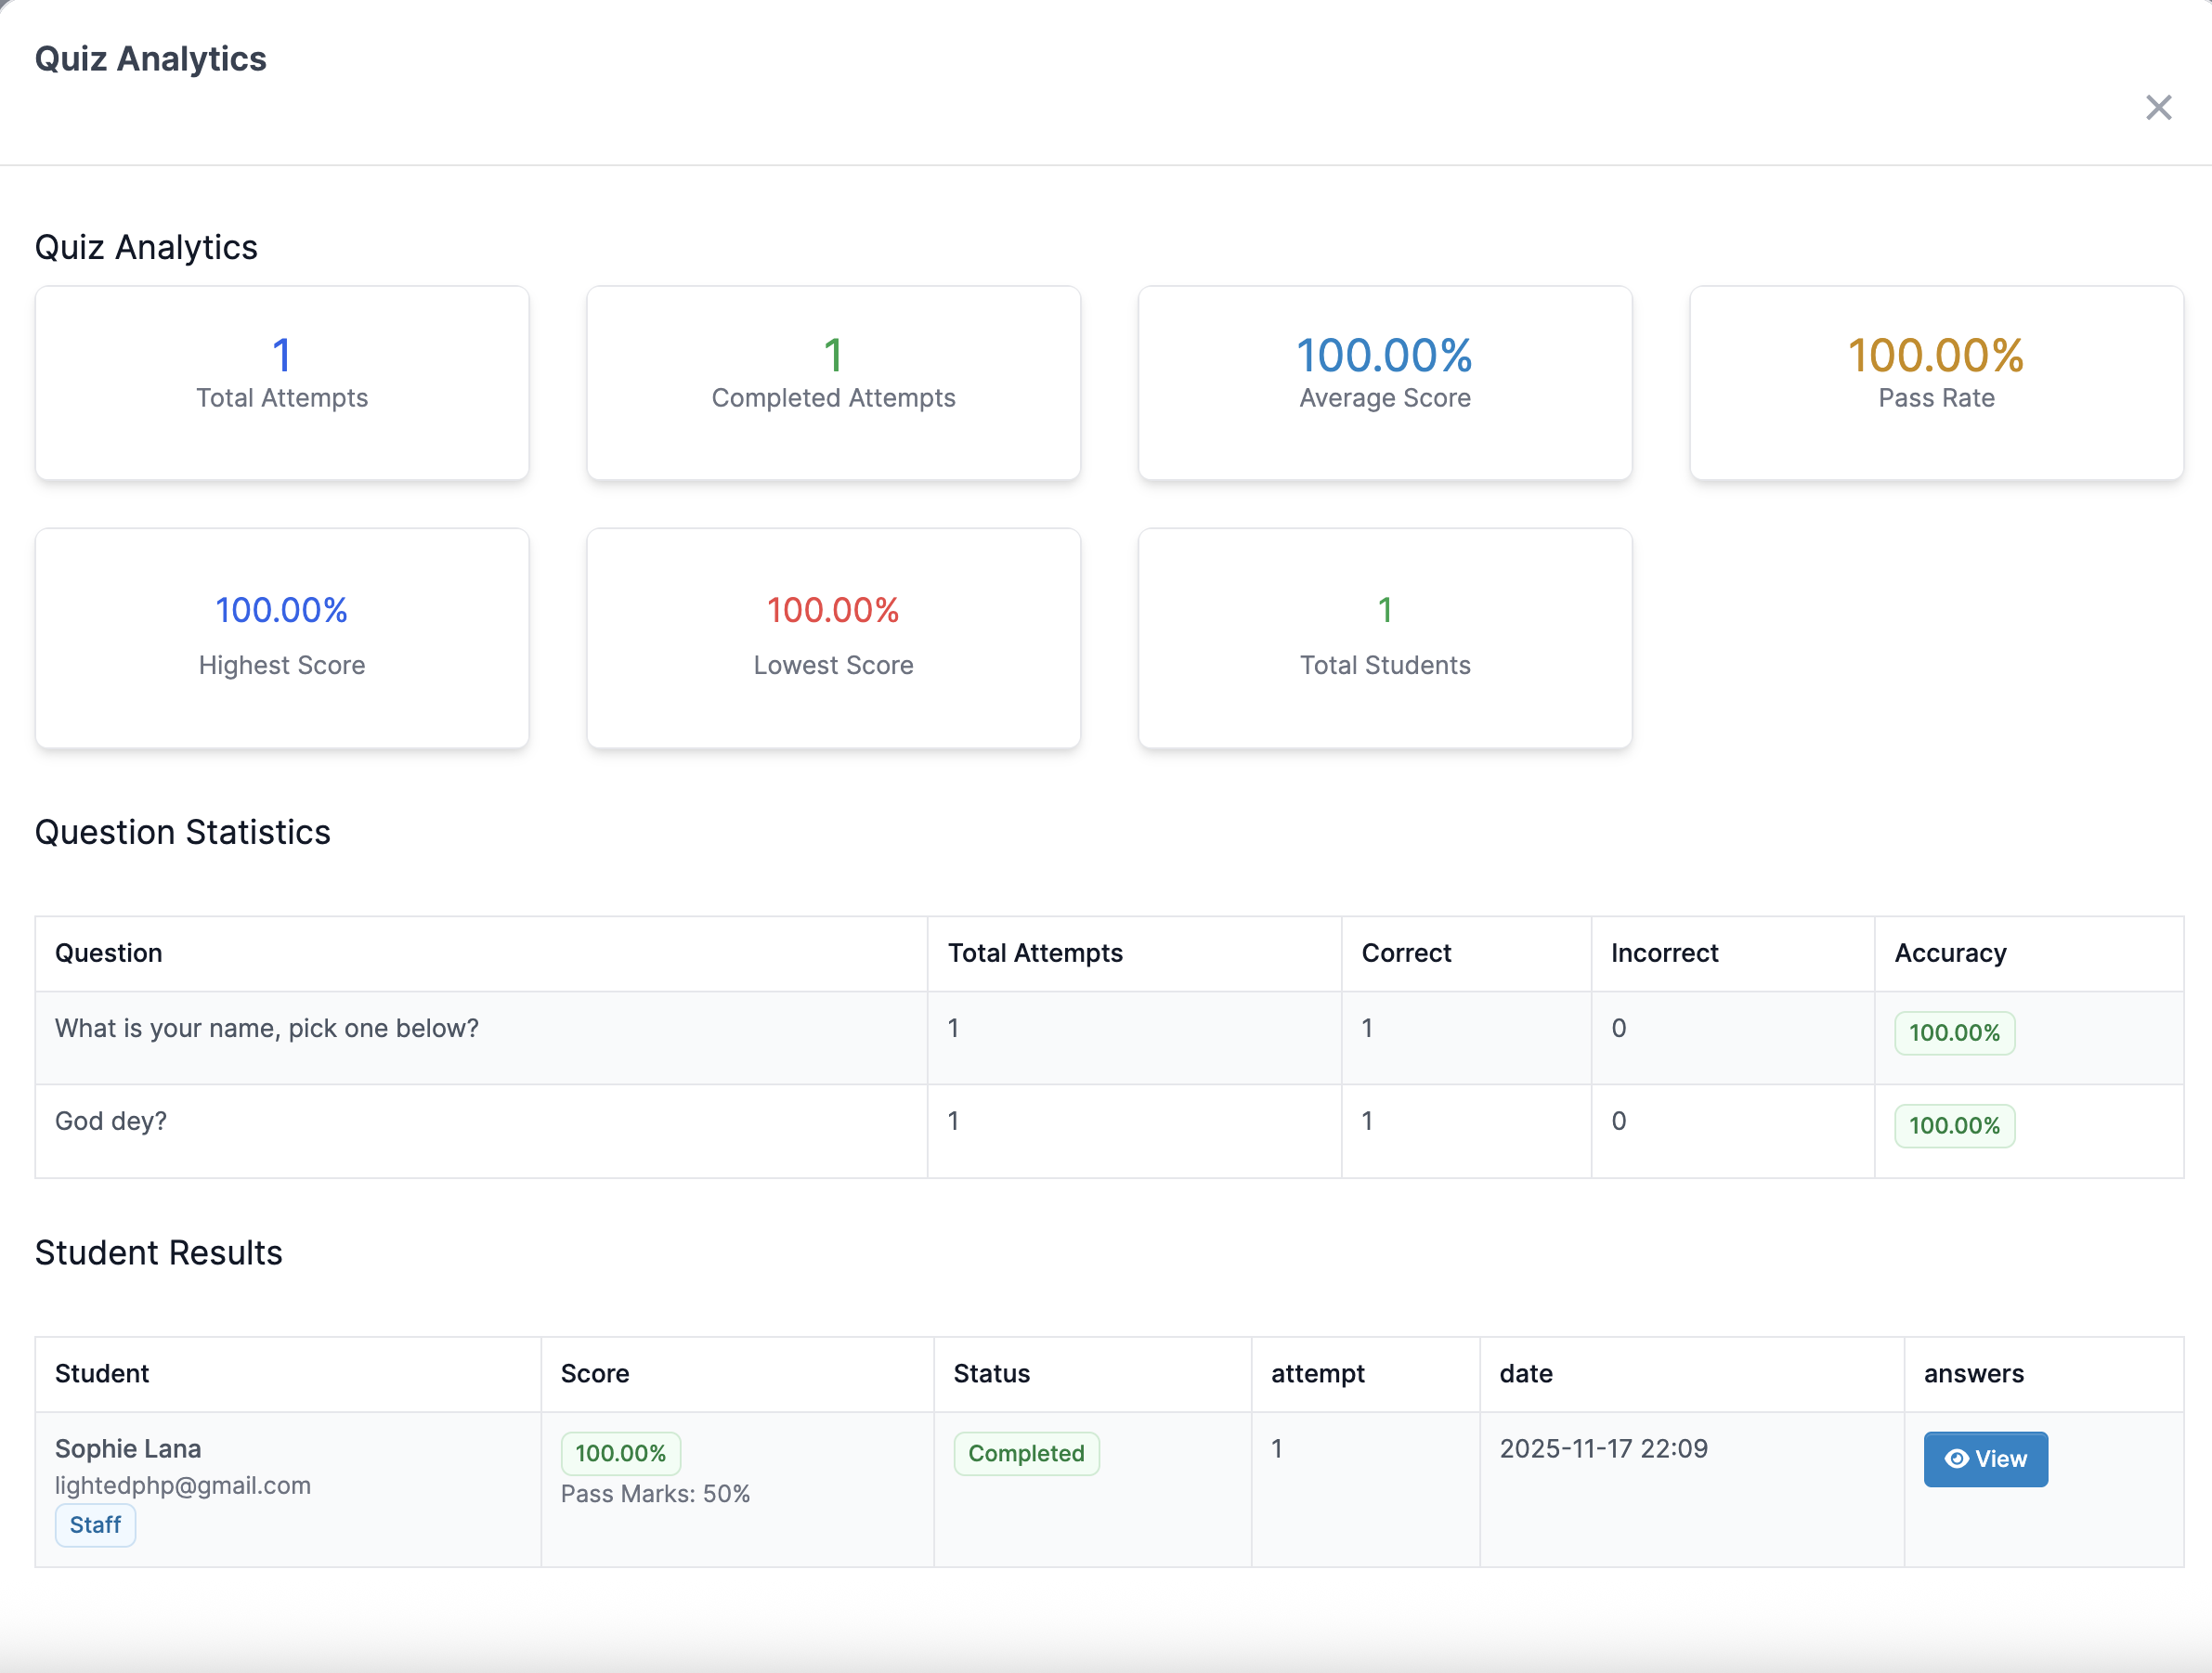Click the Staff badge under Sophie Lana
Image resolution: width=2212 pixels, height=1673 pixels.
click(x=95, y=1525)
